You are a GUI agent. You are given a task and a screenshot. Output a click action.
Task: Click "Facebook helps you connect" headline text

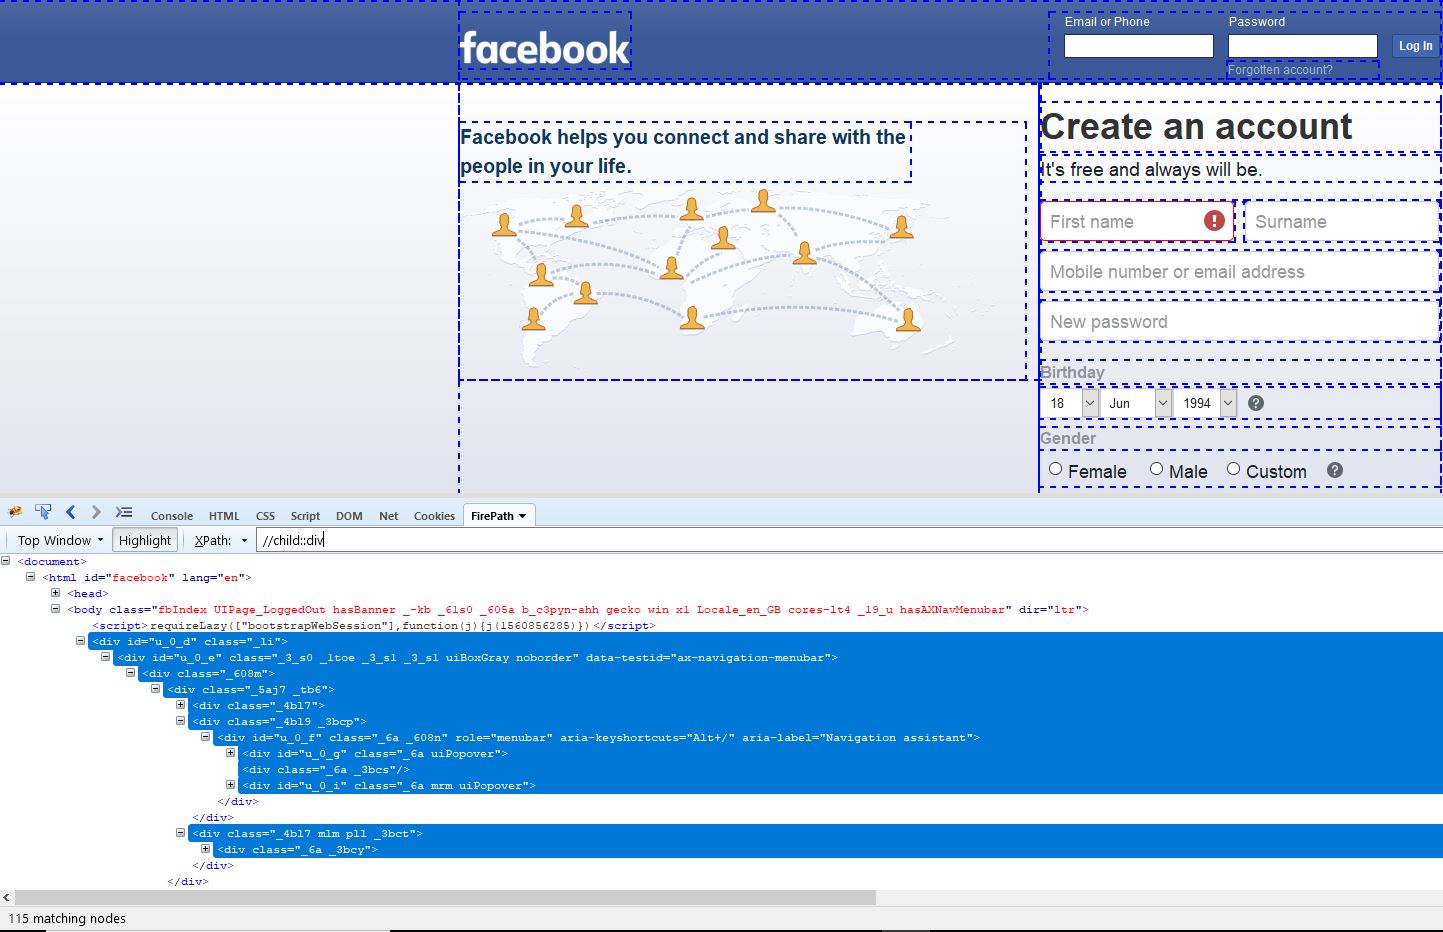683,151
